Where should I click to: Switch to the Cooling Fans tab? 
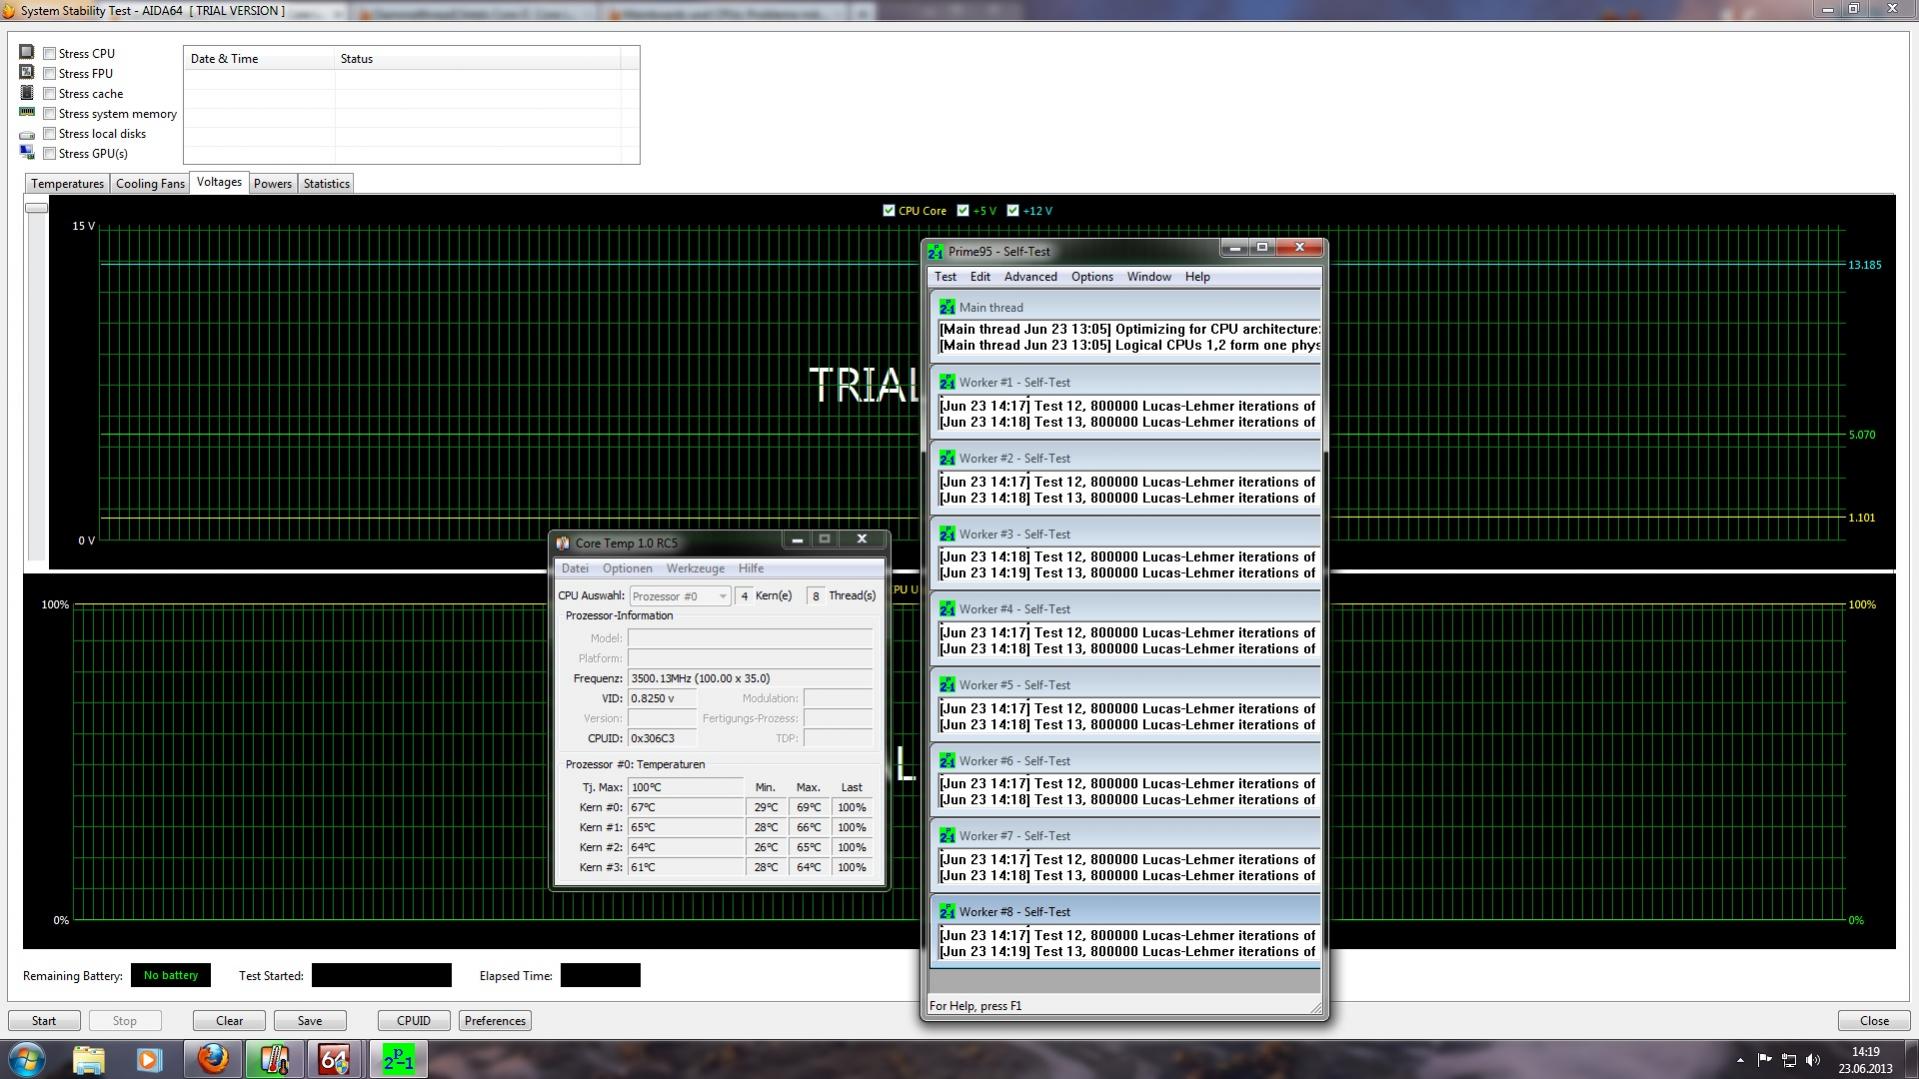pyautogui.click(x=150, y=184)
